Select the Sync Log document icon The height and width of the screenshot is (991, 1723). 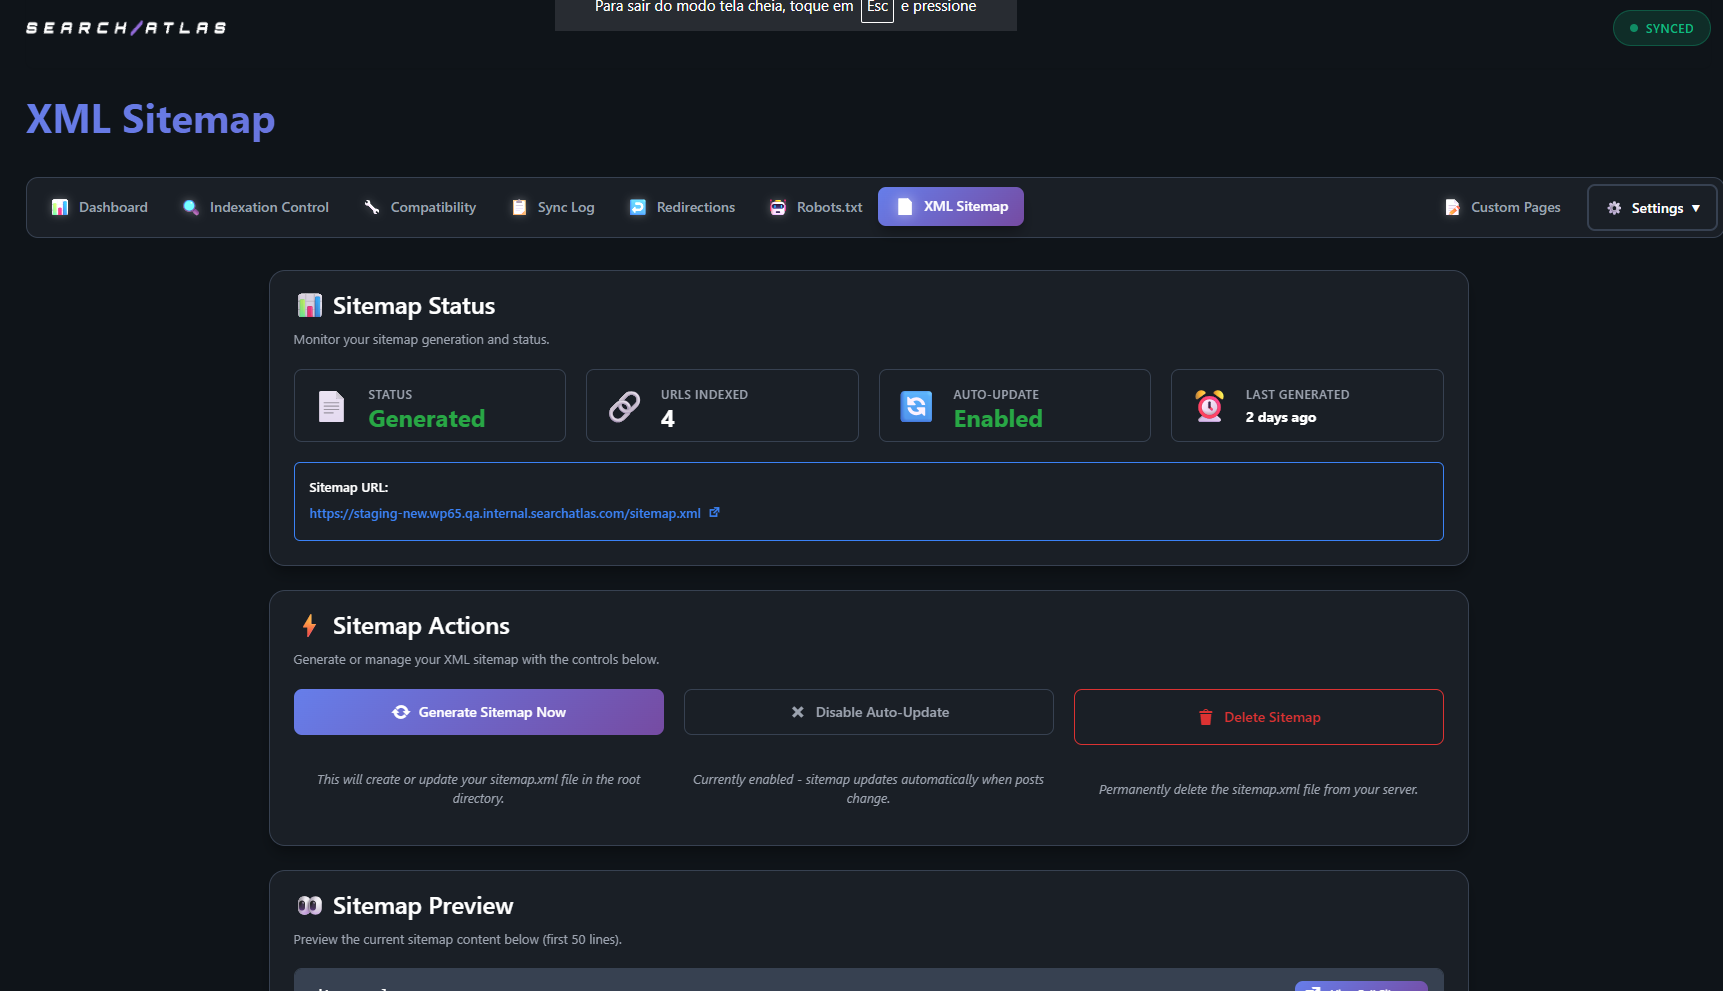coord(519,207)
